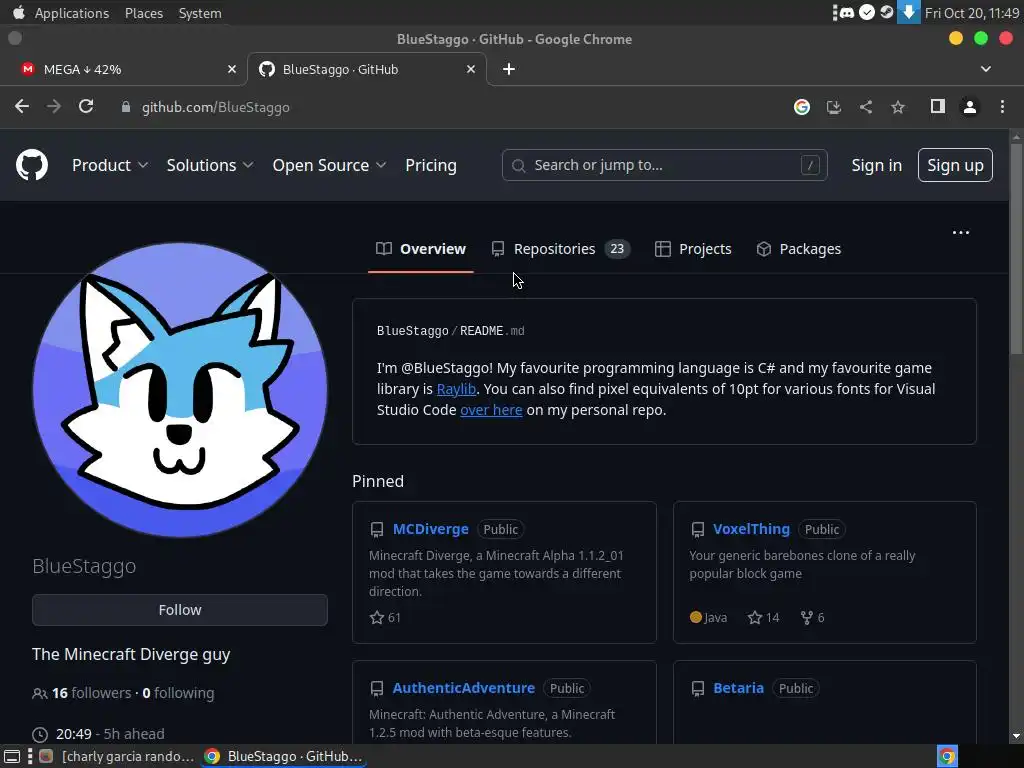Open the tab search chevron in Chrome
1024x768 pixels.
(985, 69)
